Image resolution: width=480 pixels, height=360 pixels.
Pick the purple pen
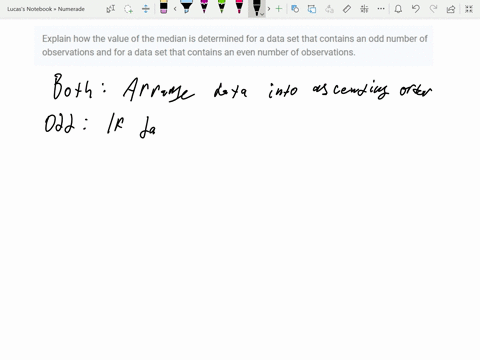[204, 7]
